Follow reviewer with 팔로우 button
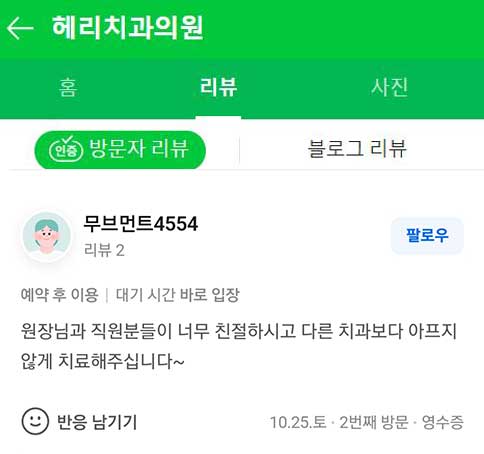The width and height of the screenshot is (484, 454). point(427,236)
